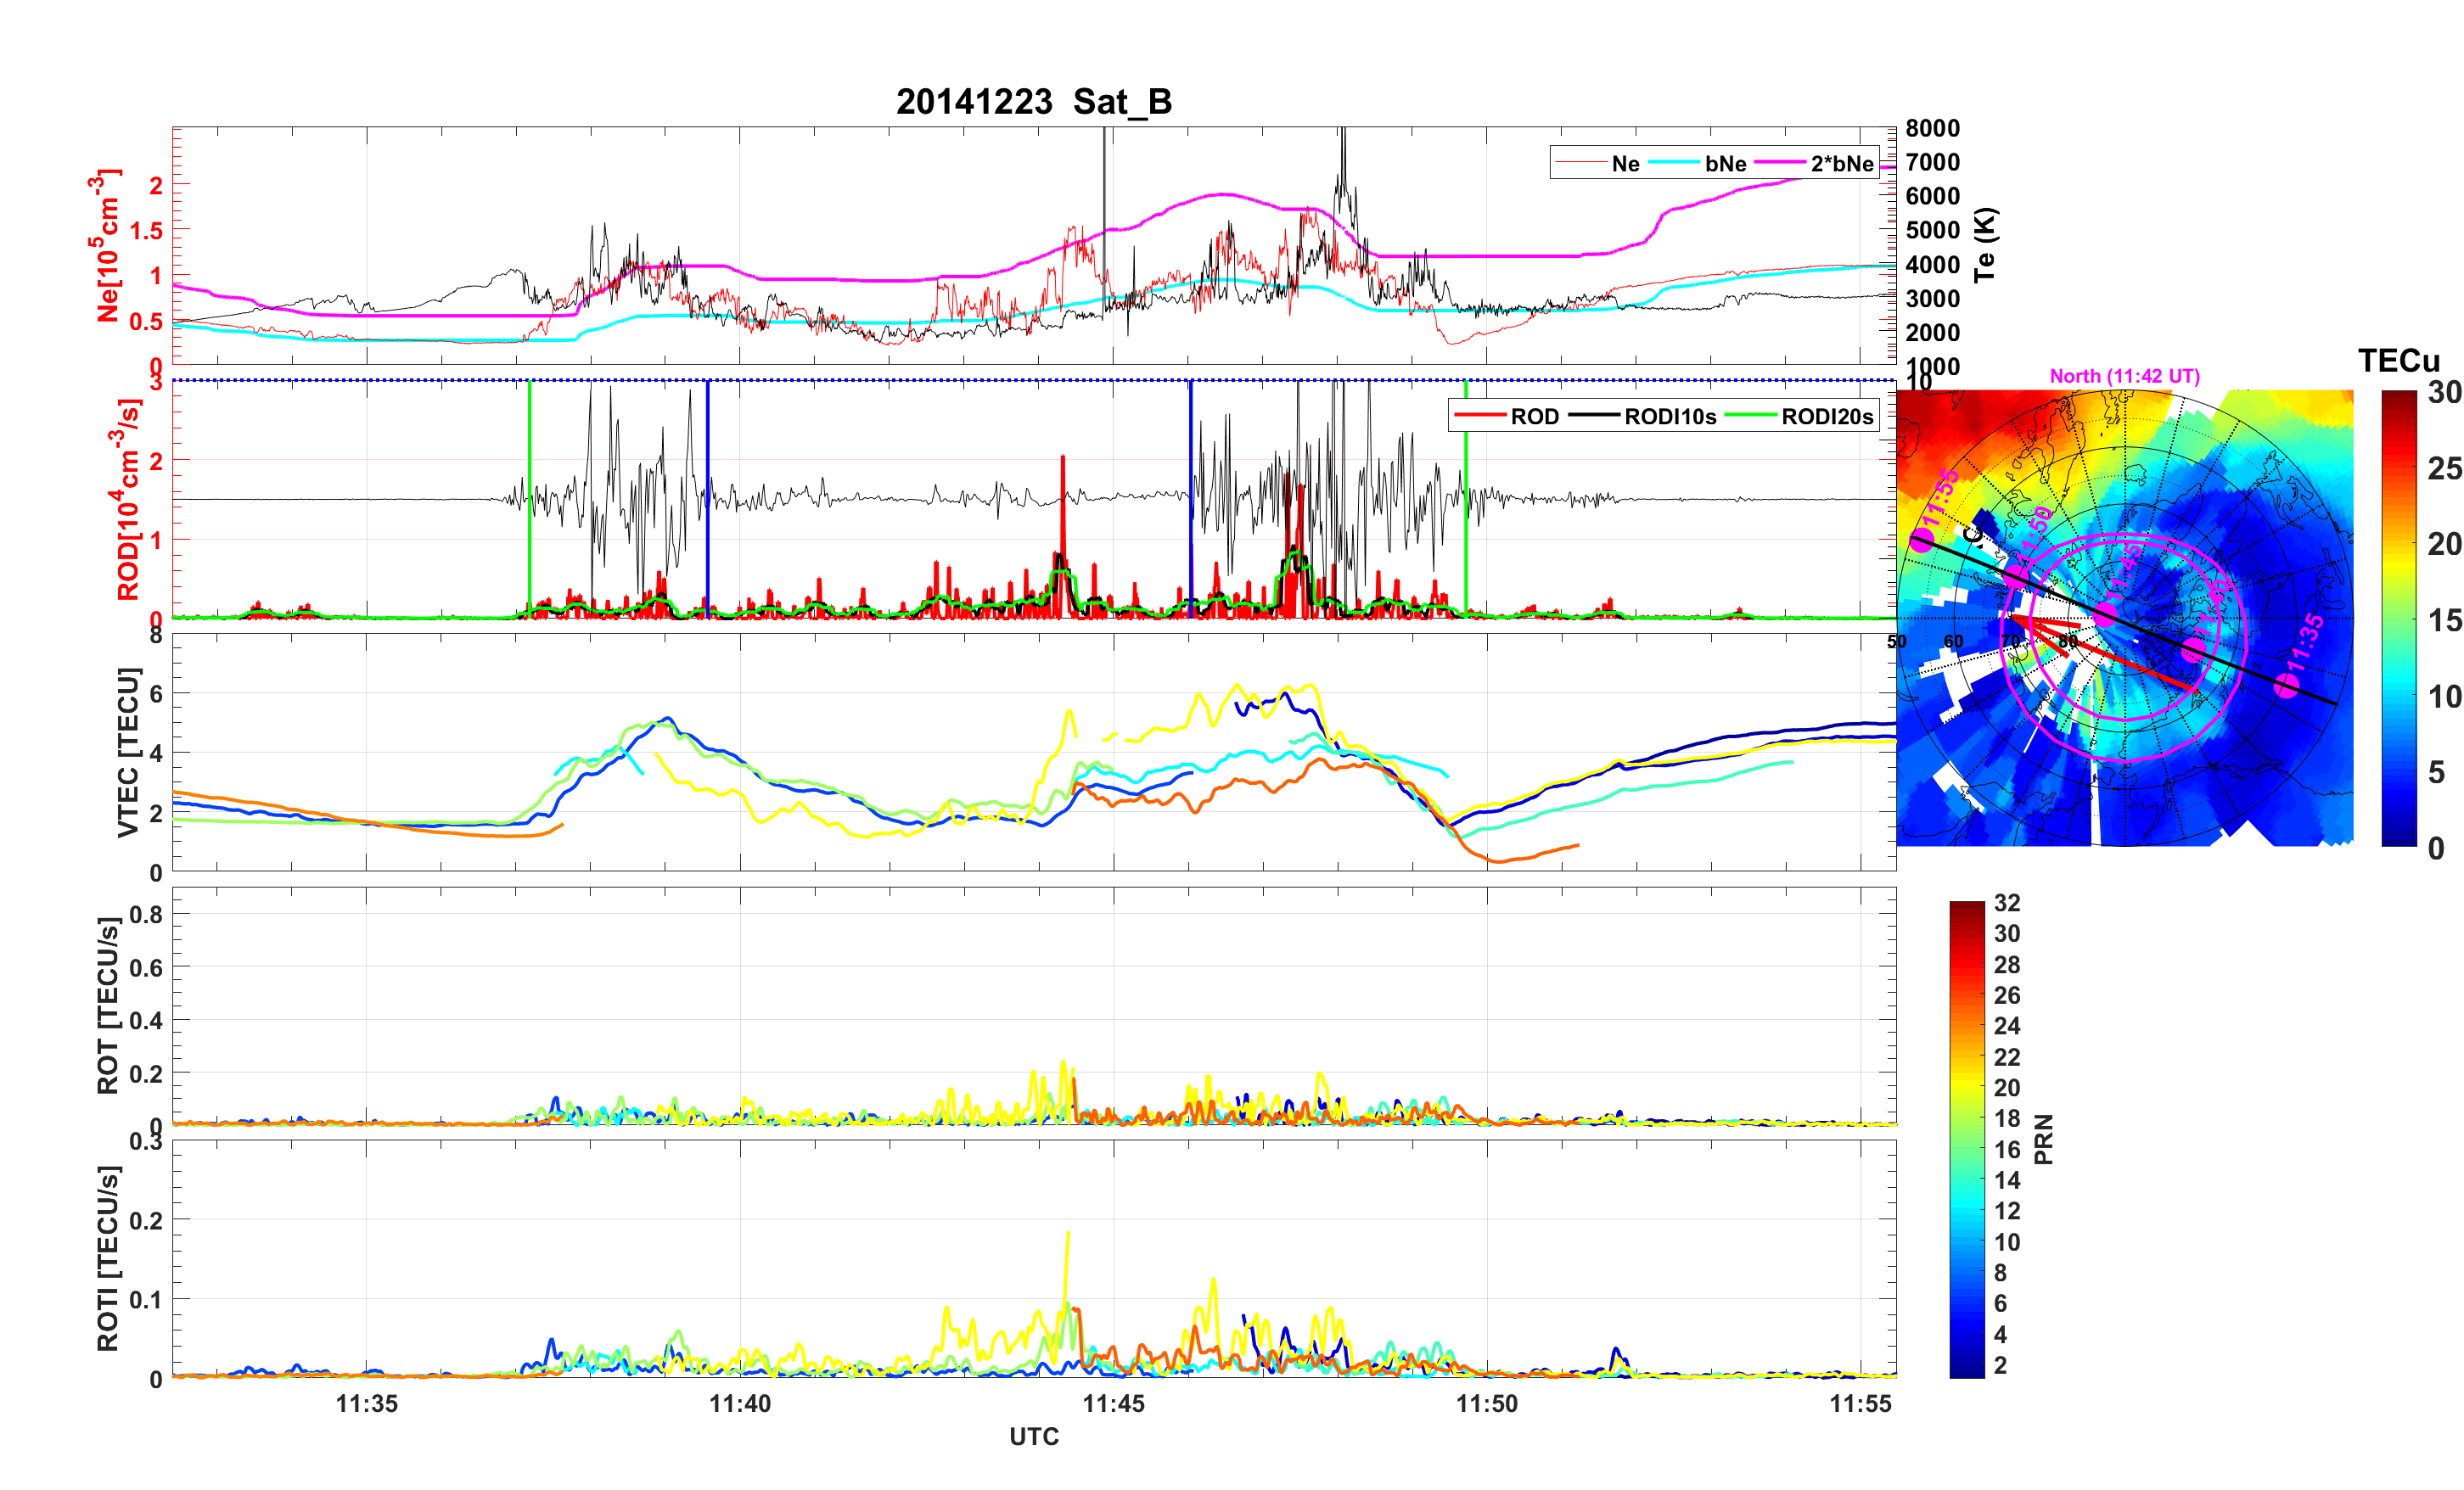Click the red ROD legend line sample
Screen dimensions: 2464x1490
(1480, 416)
